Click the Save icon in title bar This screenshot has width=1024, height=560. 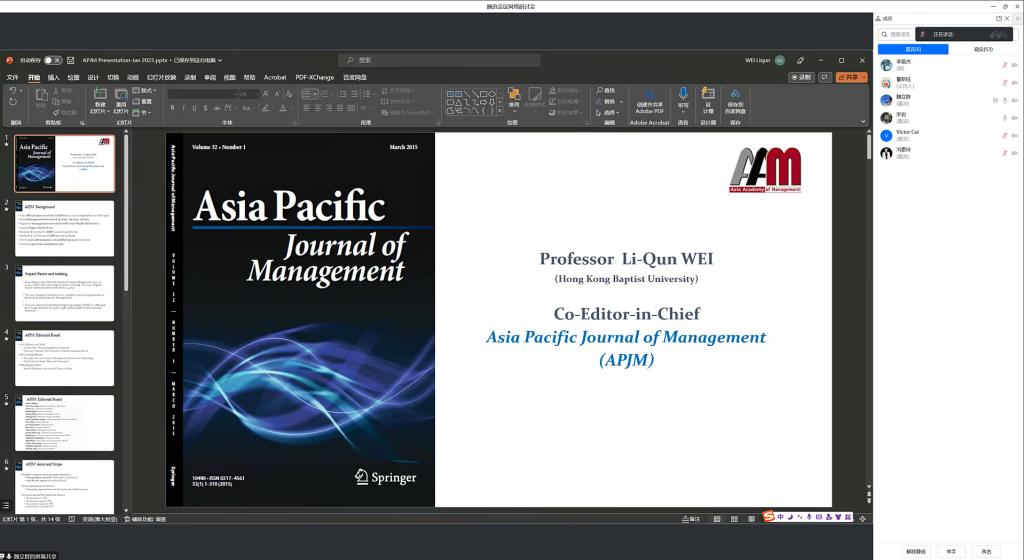pos(71,60)
